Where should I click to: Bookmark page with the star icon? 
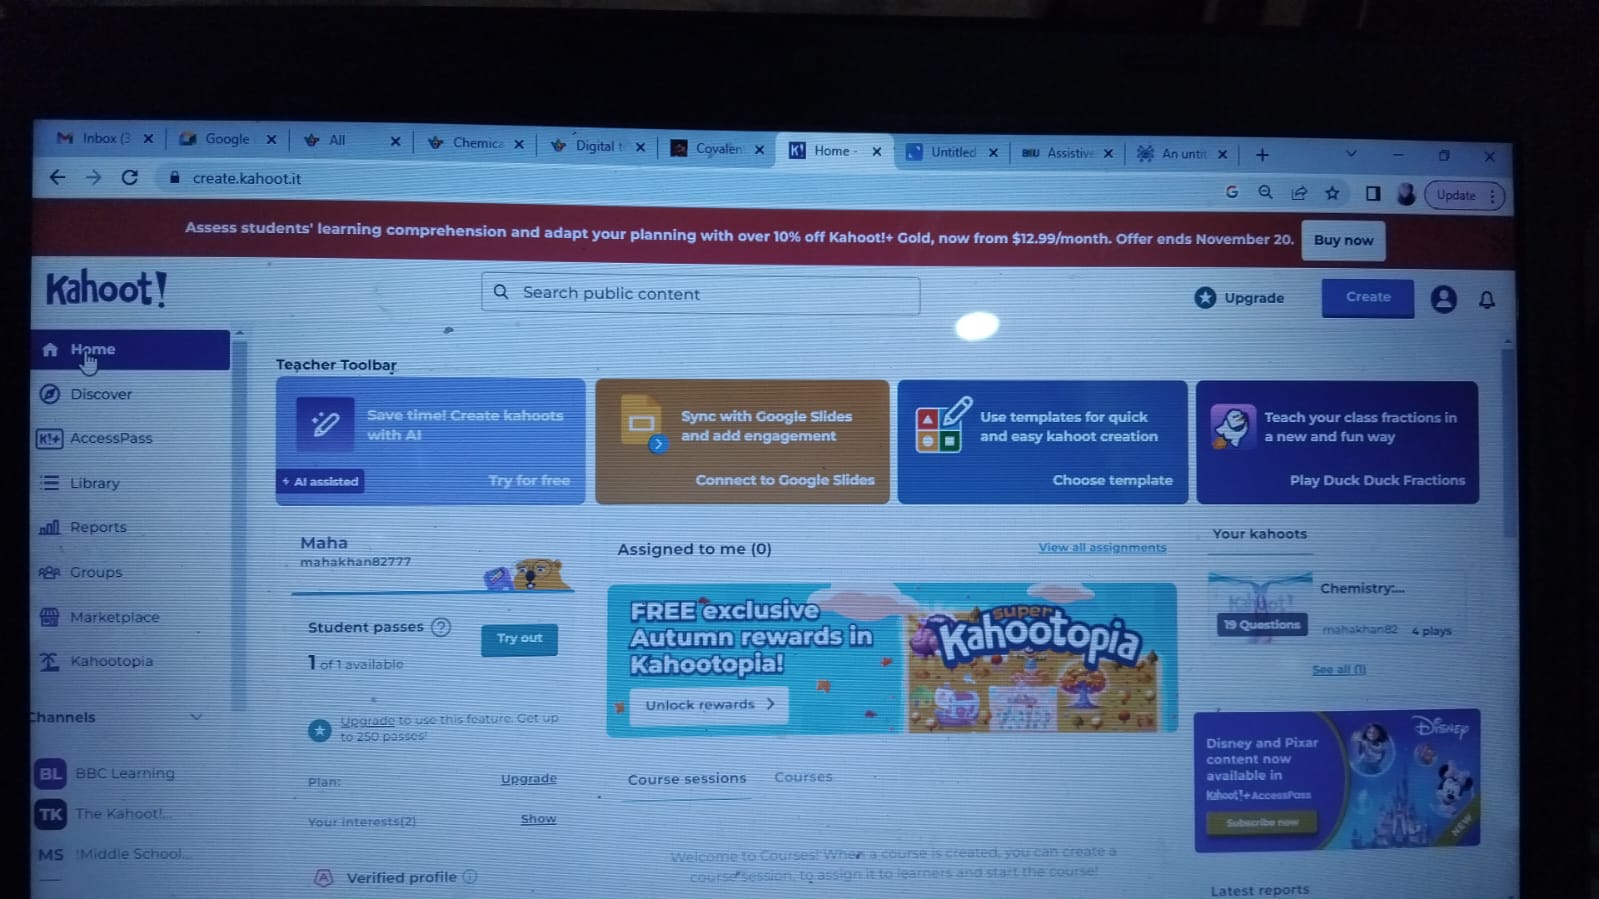pos(1332,193)
